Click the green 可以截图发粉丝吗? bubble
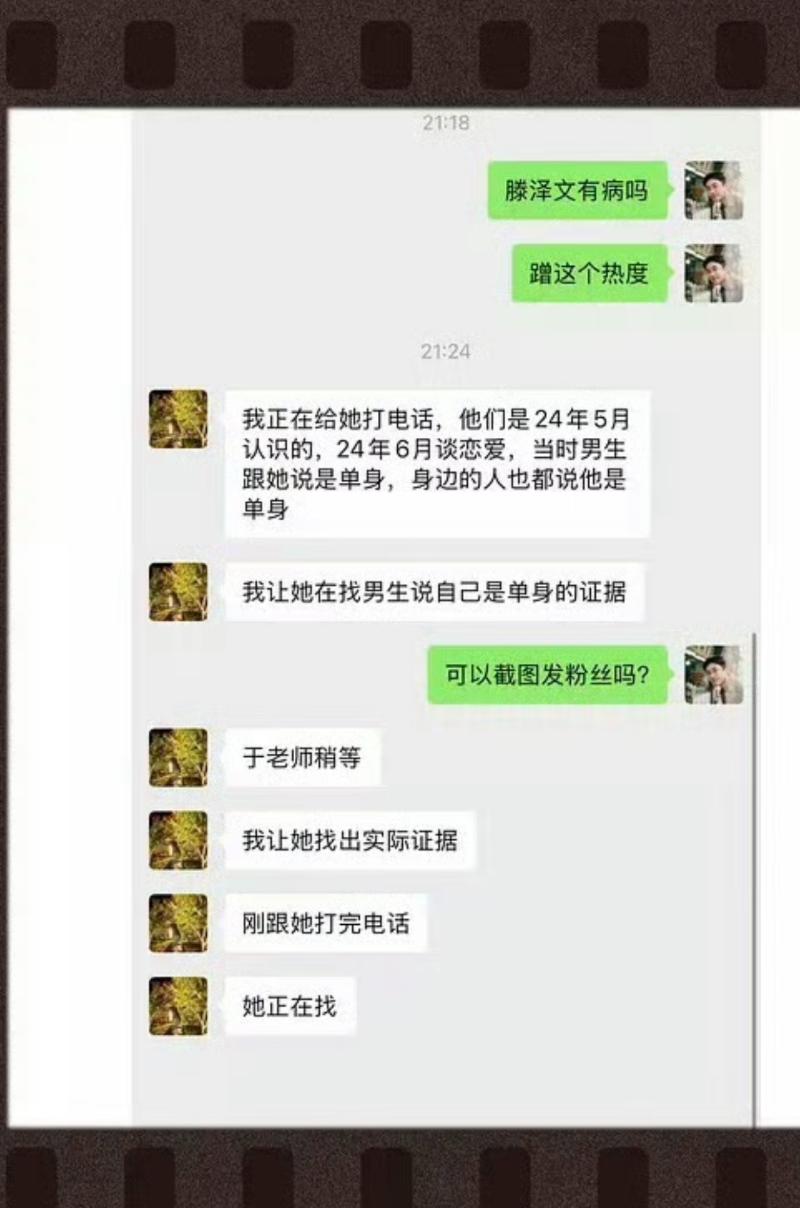Viewport: 800px width, 1208px height. click(x=548, y=675)
